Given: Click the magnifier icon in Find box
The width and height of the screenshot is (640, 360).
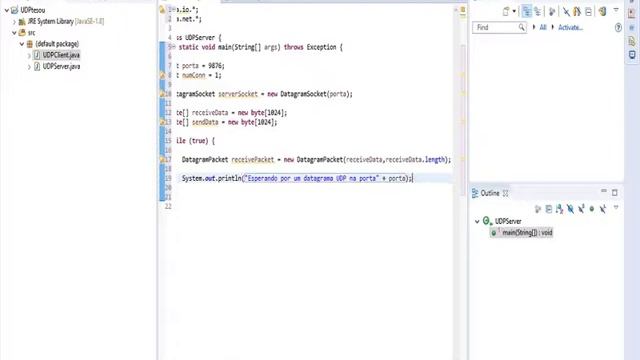Looking at the screenshot, I should click(521, 27).
